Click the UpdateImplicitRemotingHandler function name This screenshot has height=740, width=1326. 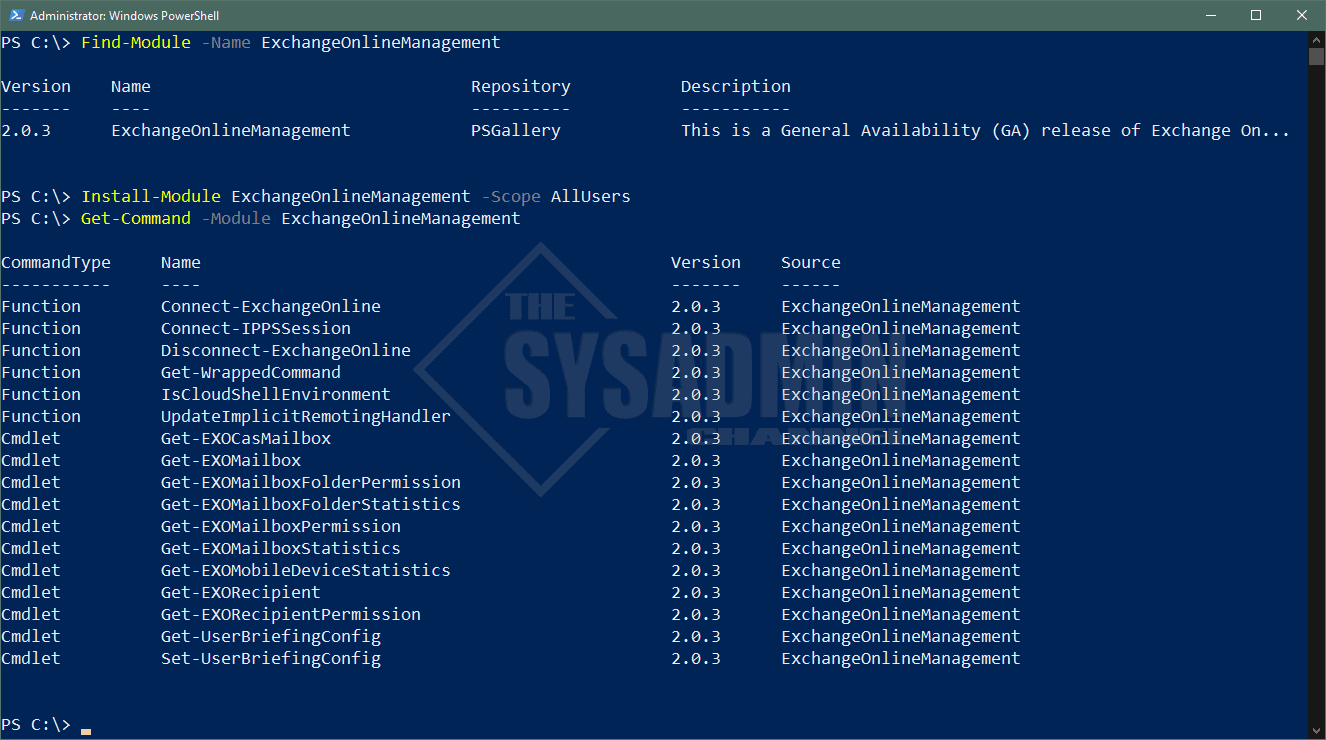pyautogui.click(x=306, y=416)
